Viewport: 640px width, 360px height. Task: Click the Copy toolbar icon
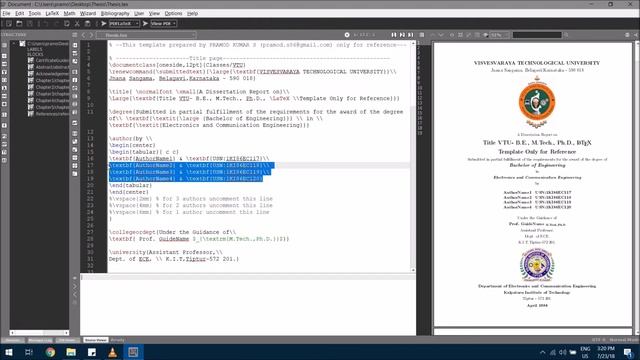coord(67,24)
